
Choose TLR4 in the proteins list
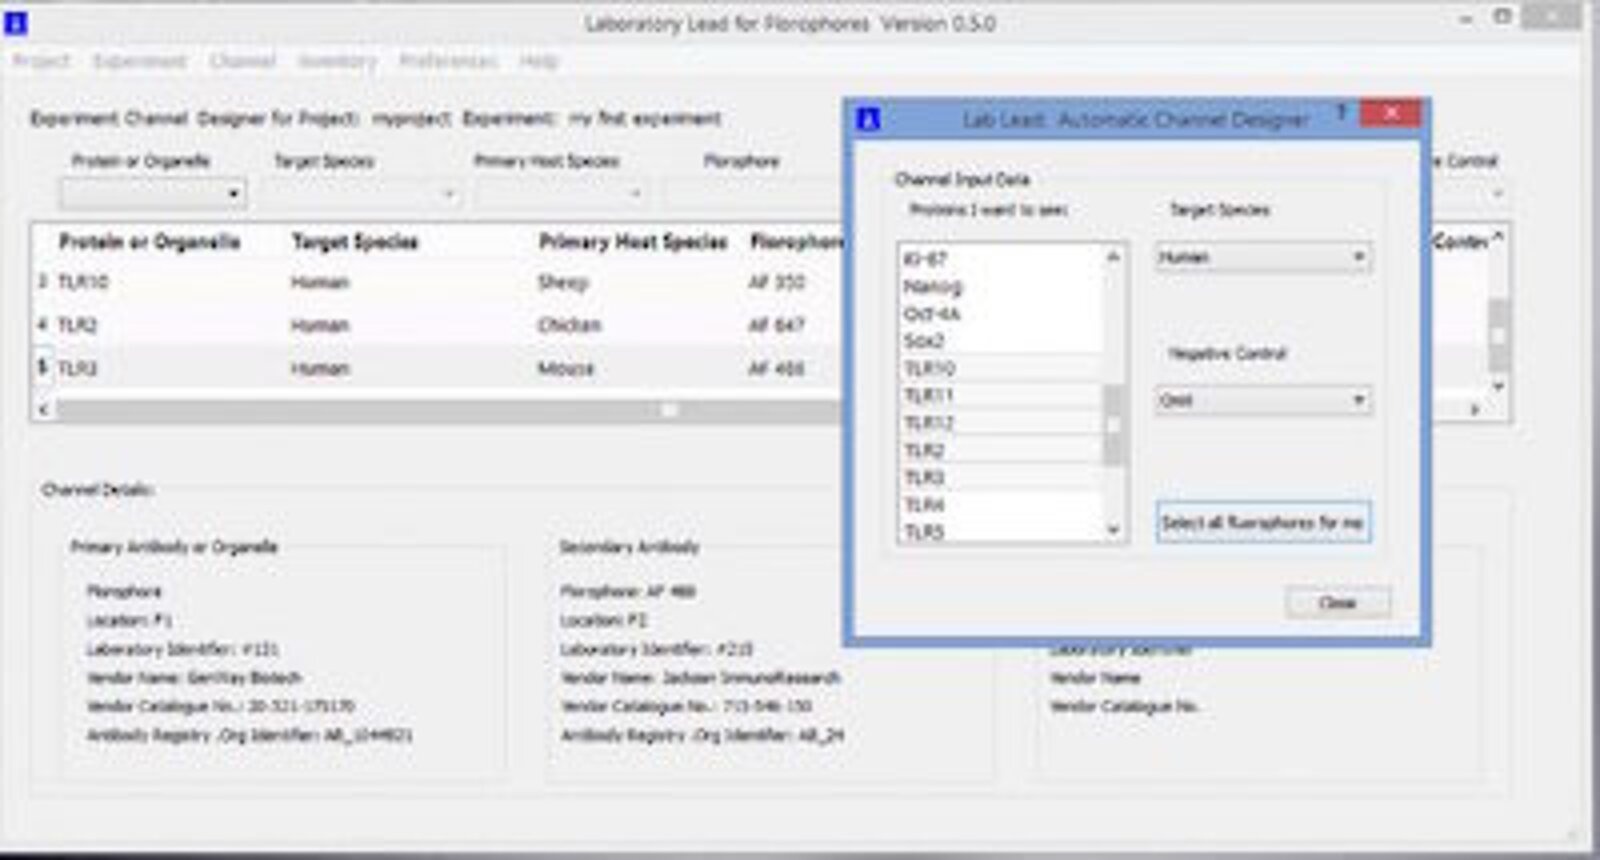(x=924, y=505)
